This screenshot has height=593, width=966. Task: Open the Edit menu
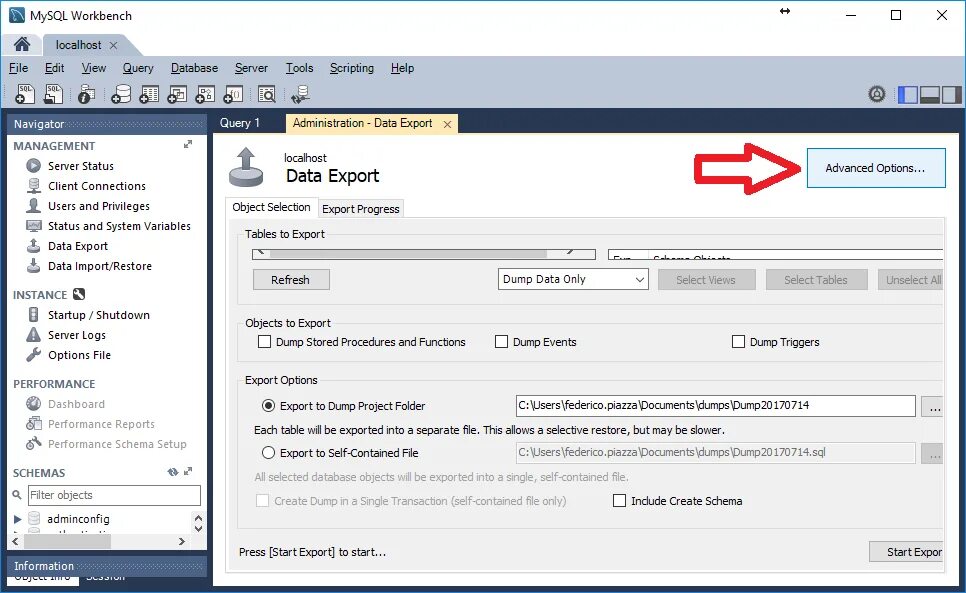[54, 68]
